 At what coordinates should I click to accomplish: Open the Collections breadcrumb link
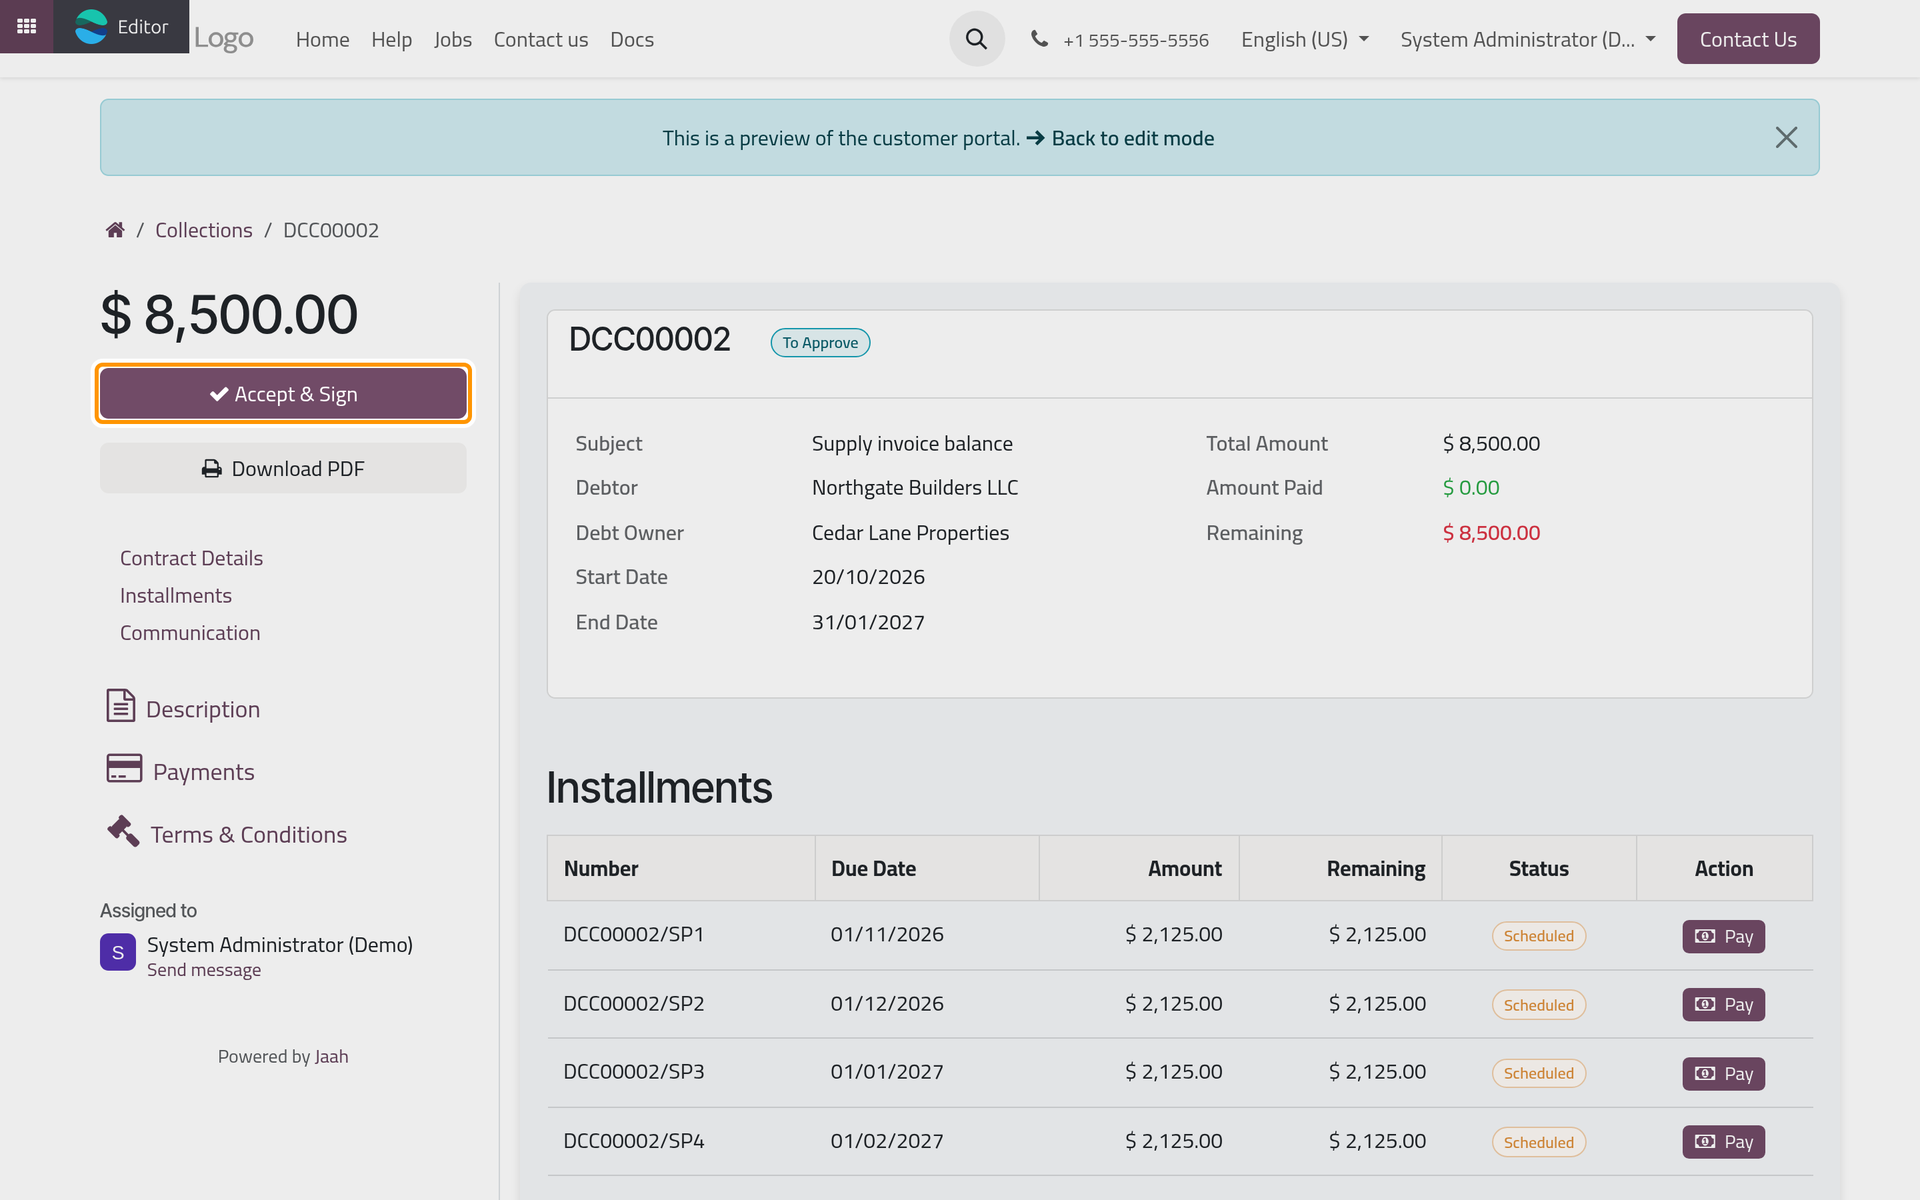coord(204,230)
